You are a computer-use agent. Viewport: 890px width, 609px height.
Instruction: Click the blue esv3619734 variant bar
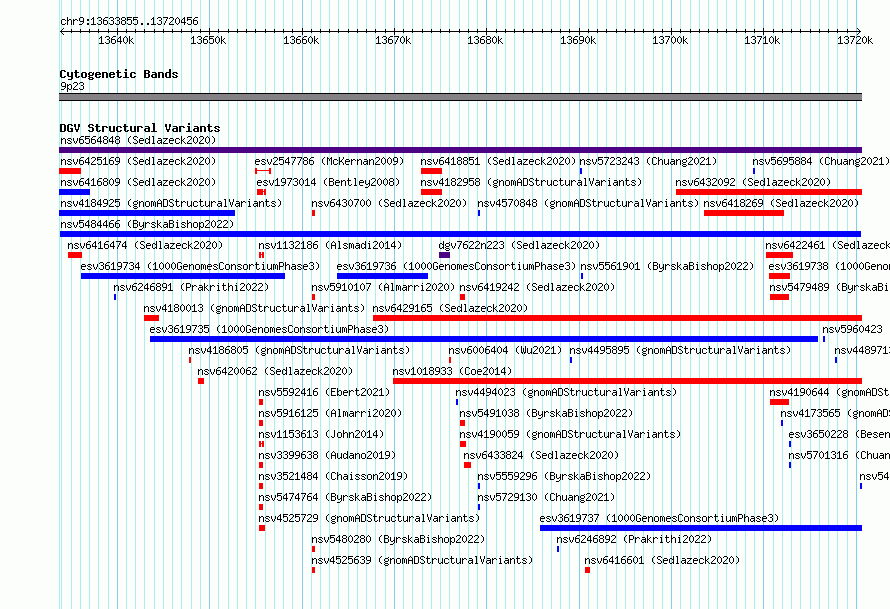(x=183, y=276)
